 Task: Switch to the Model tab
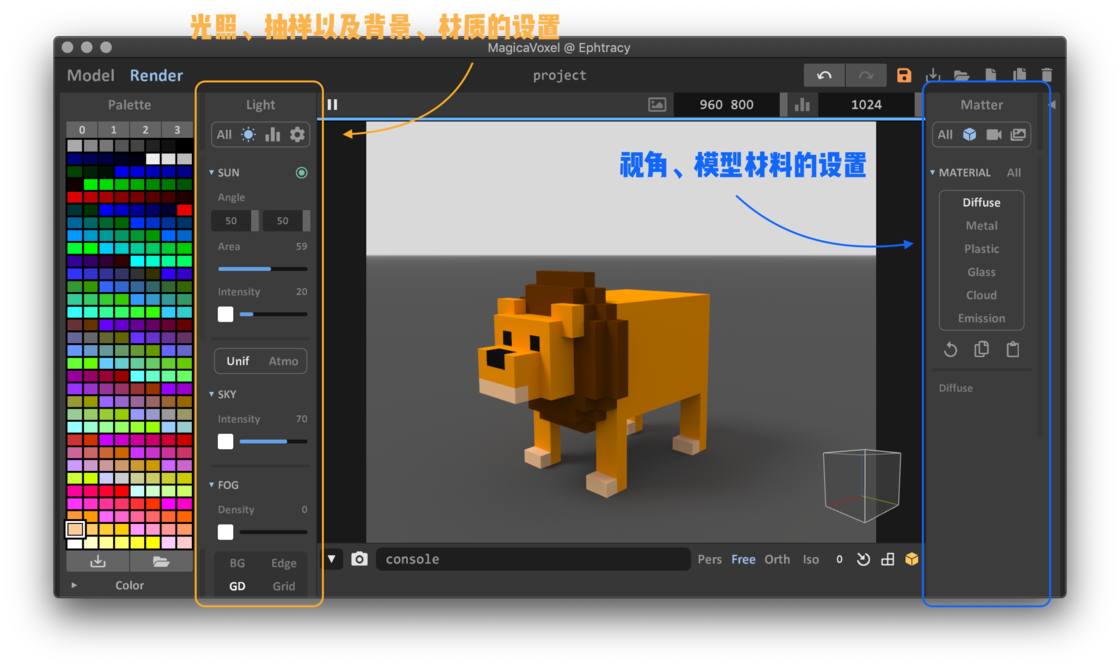click(x=91, y=75)
